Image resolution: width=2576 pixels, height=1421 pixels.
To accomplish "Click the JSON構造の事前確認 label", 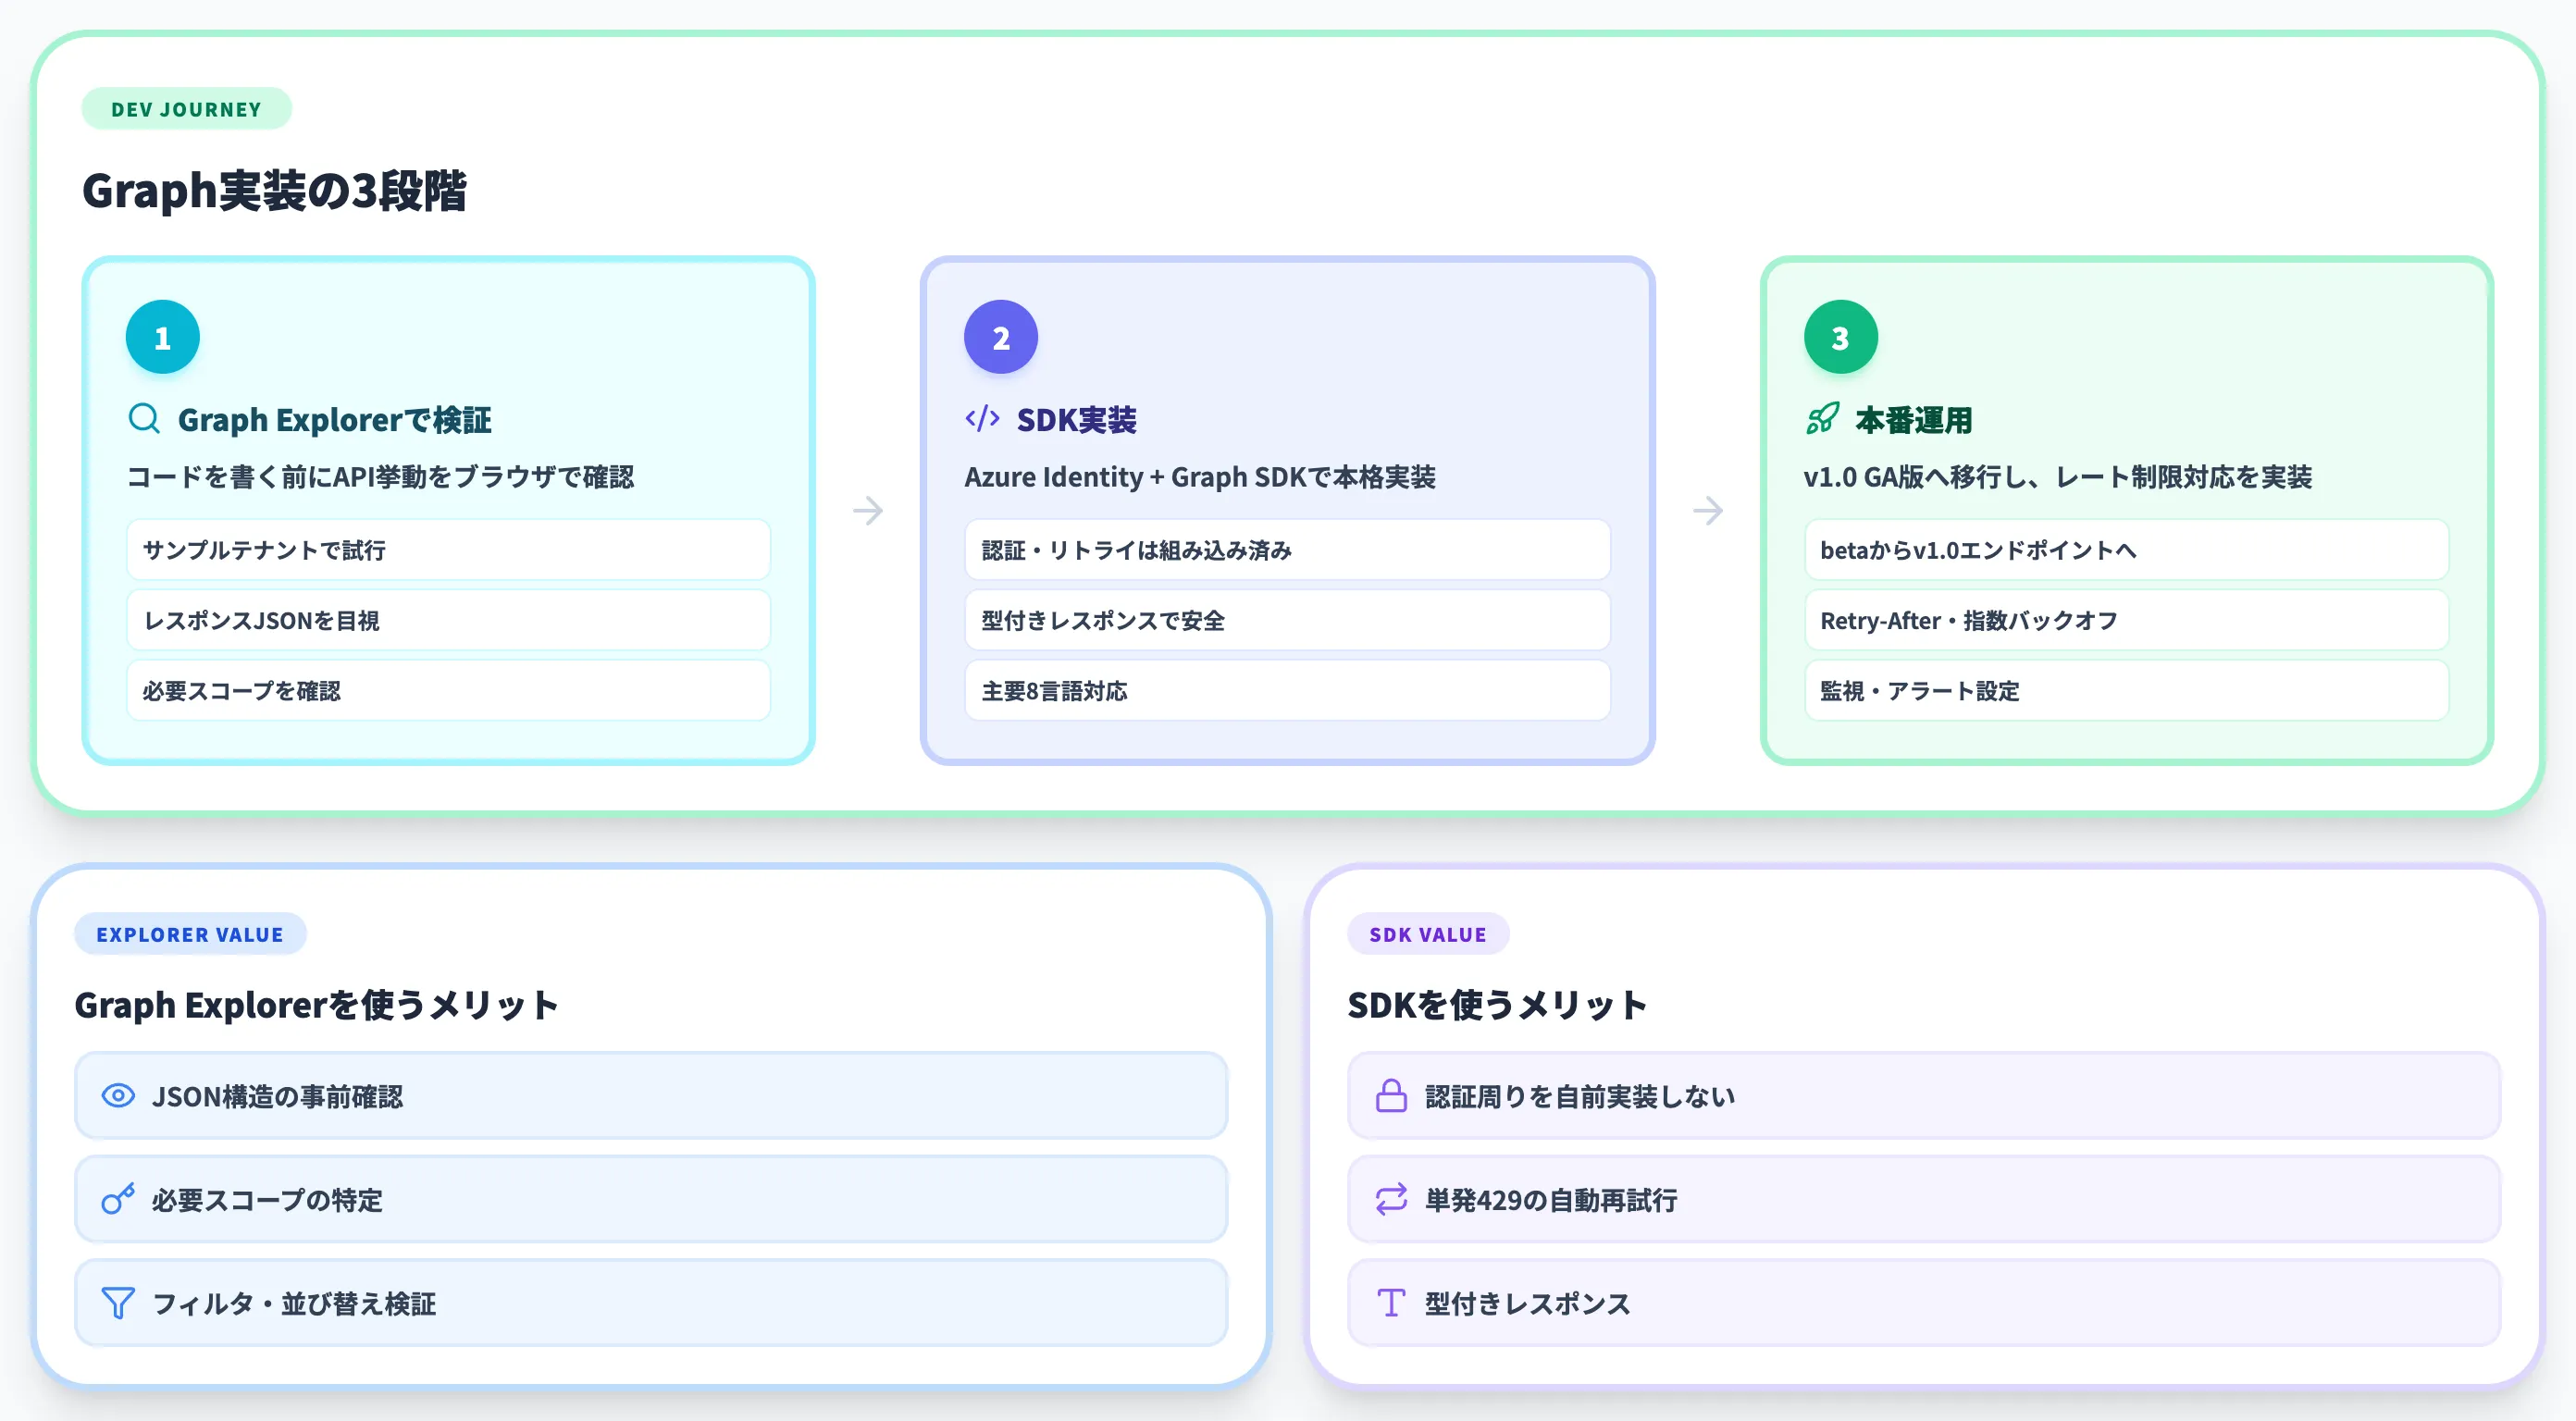I will (278, 1097).
